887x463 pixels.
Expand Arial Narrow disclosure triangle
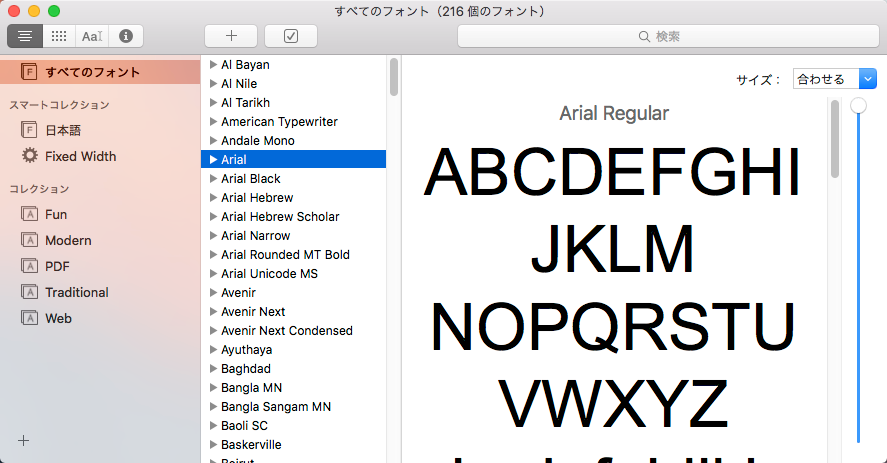[213, 235]
